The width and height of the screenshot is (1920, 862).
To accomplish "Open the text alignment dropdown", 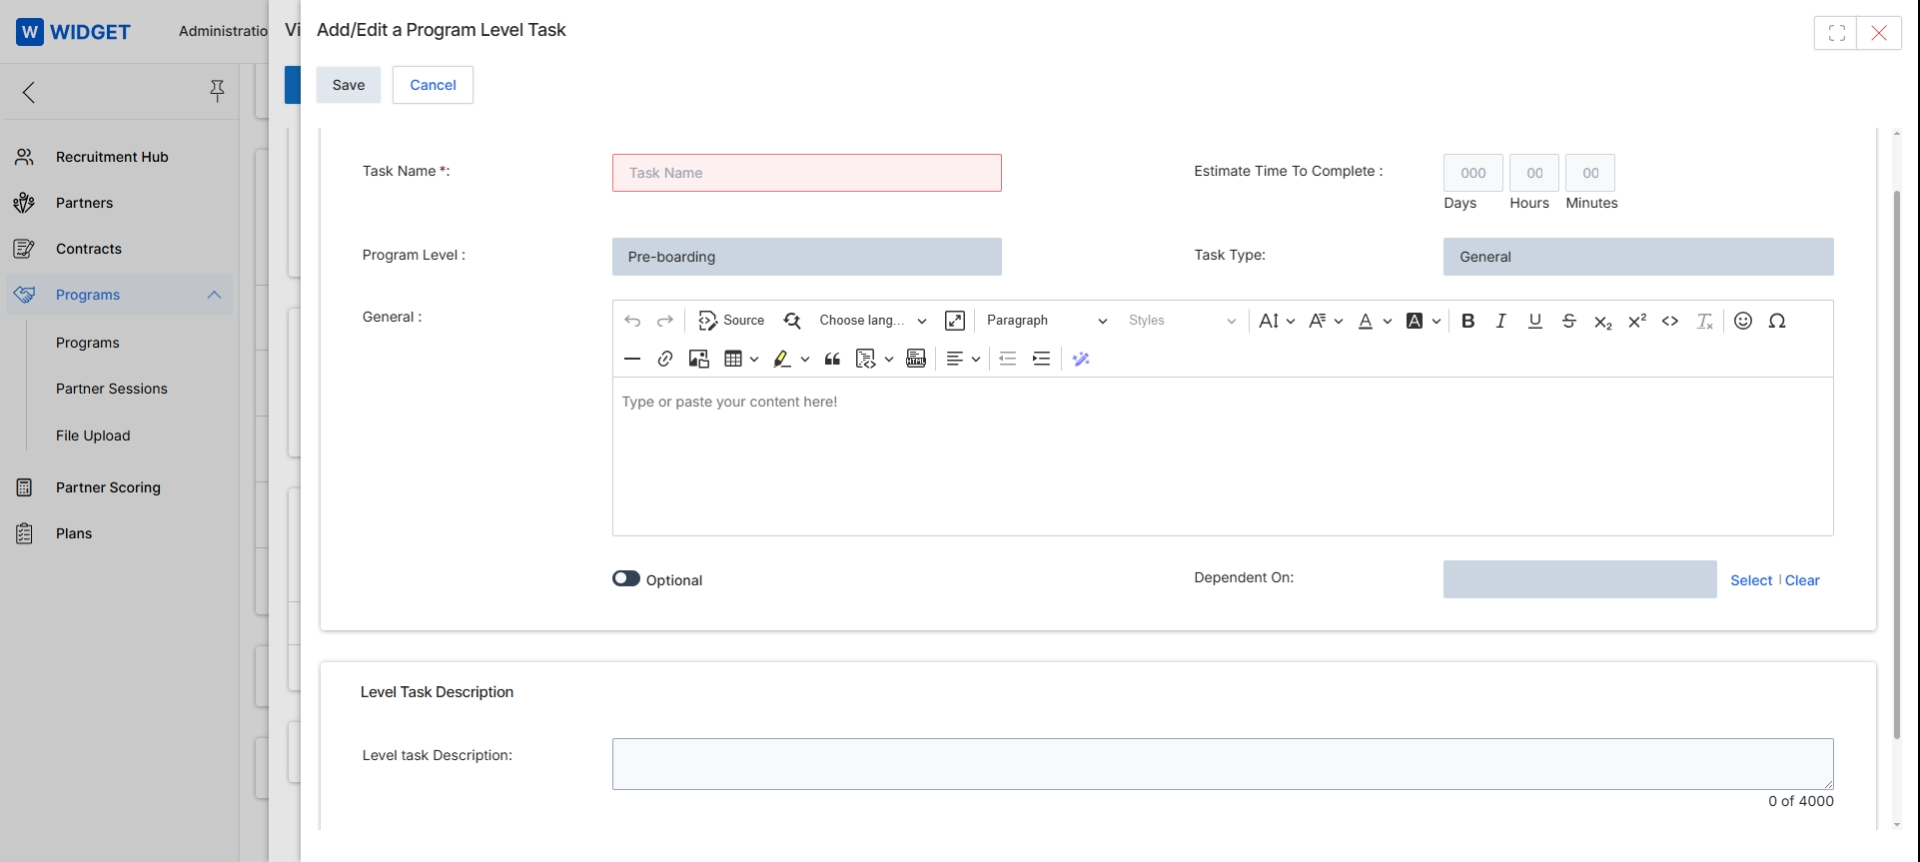I will (x=963, y=359).
